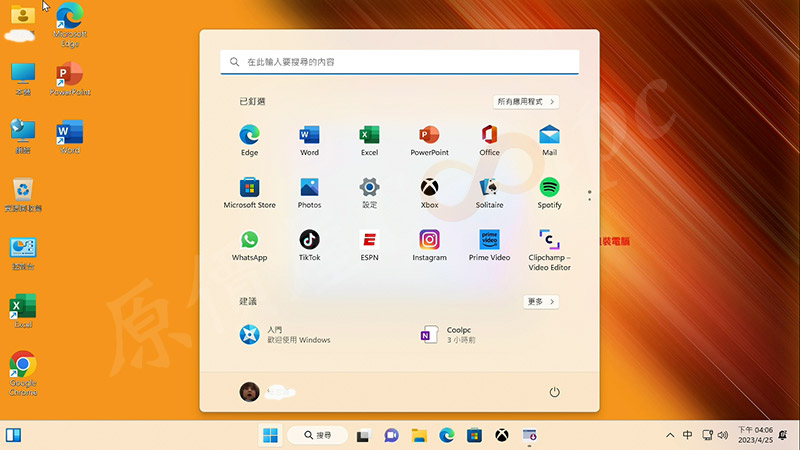Screen dimensions: 800x450
Task: Select the PowerPoint desktop shortcut
Action: pyautogui.click(x=69, y=78)
